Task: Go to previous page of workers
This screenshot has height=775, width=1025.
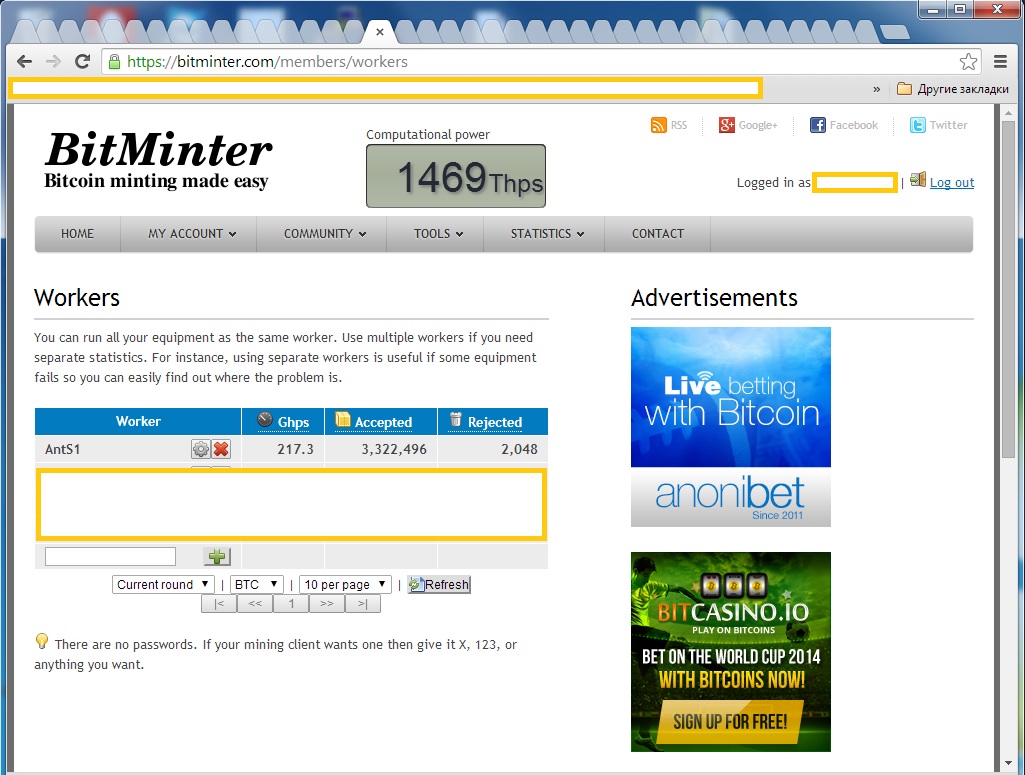Action: point(255,603)
